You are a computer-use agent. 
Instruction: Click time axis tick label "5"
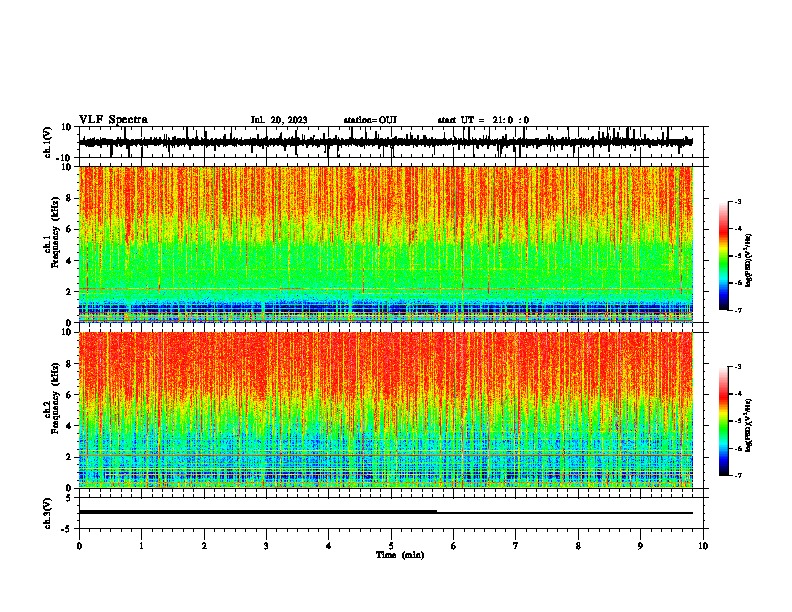391,546
